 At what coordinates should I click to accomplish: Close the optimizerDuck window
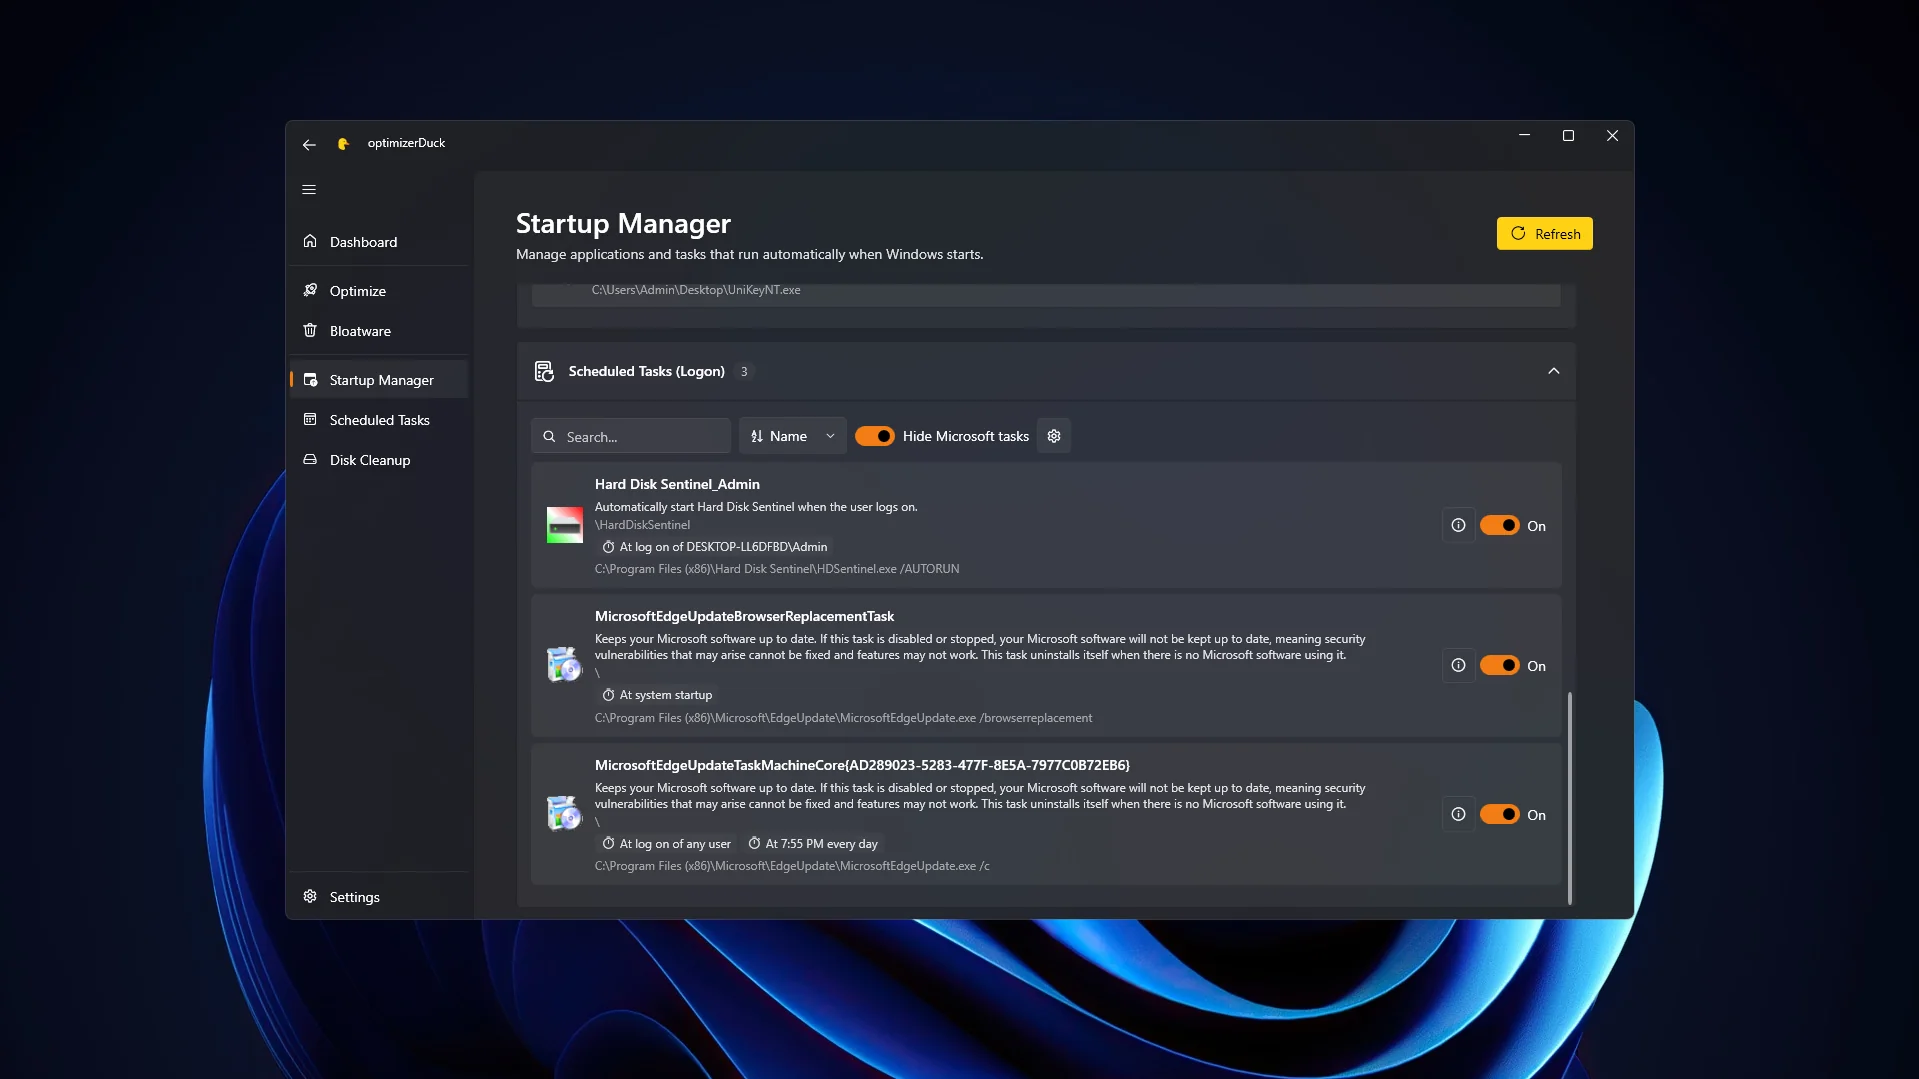[1612, 136]
